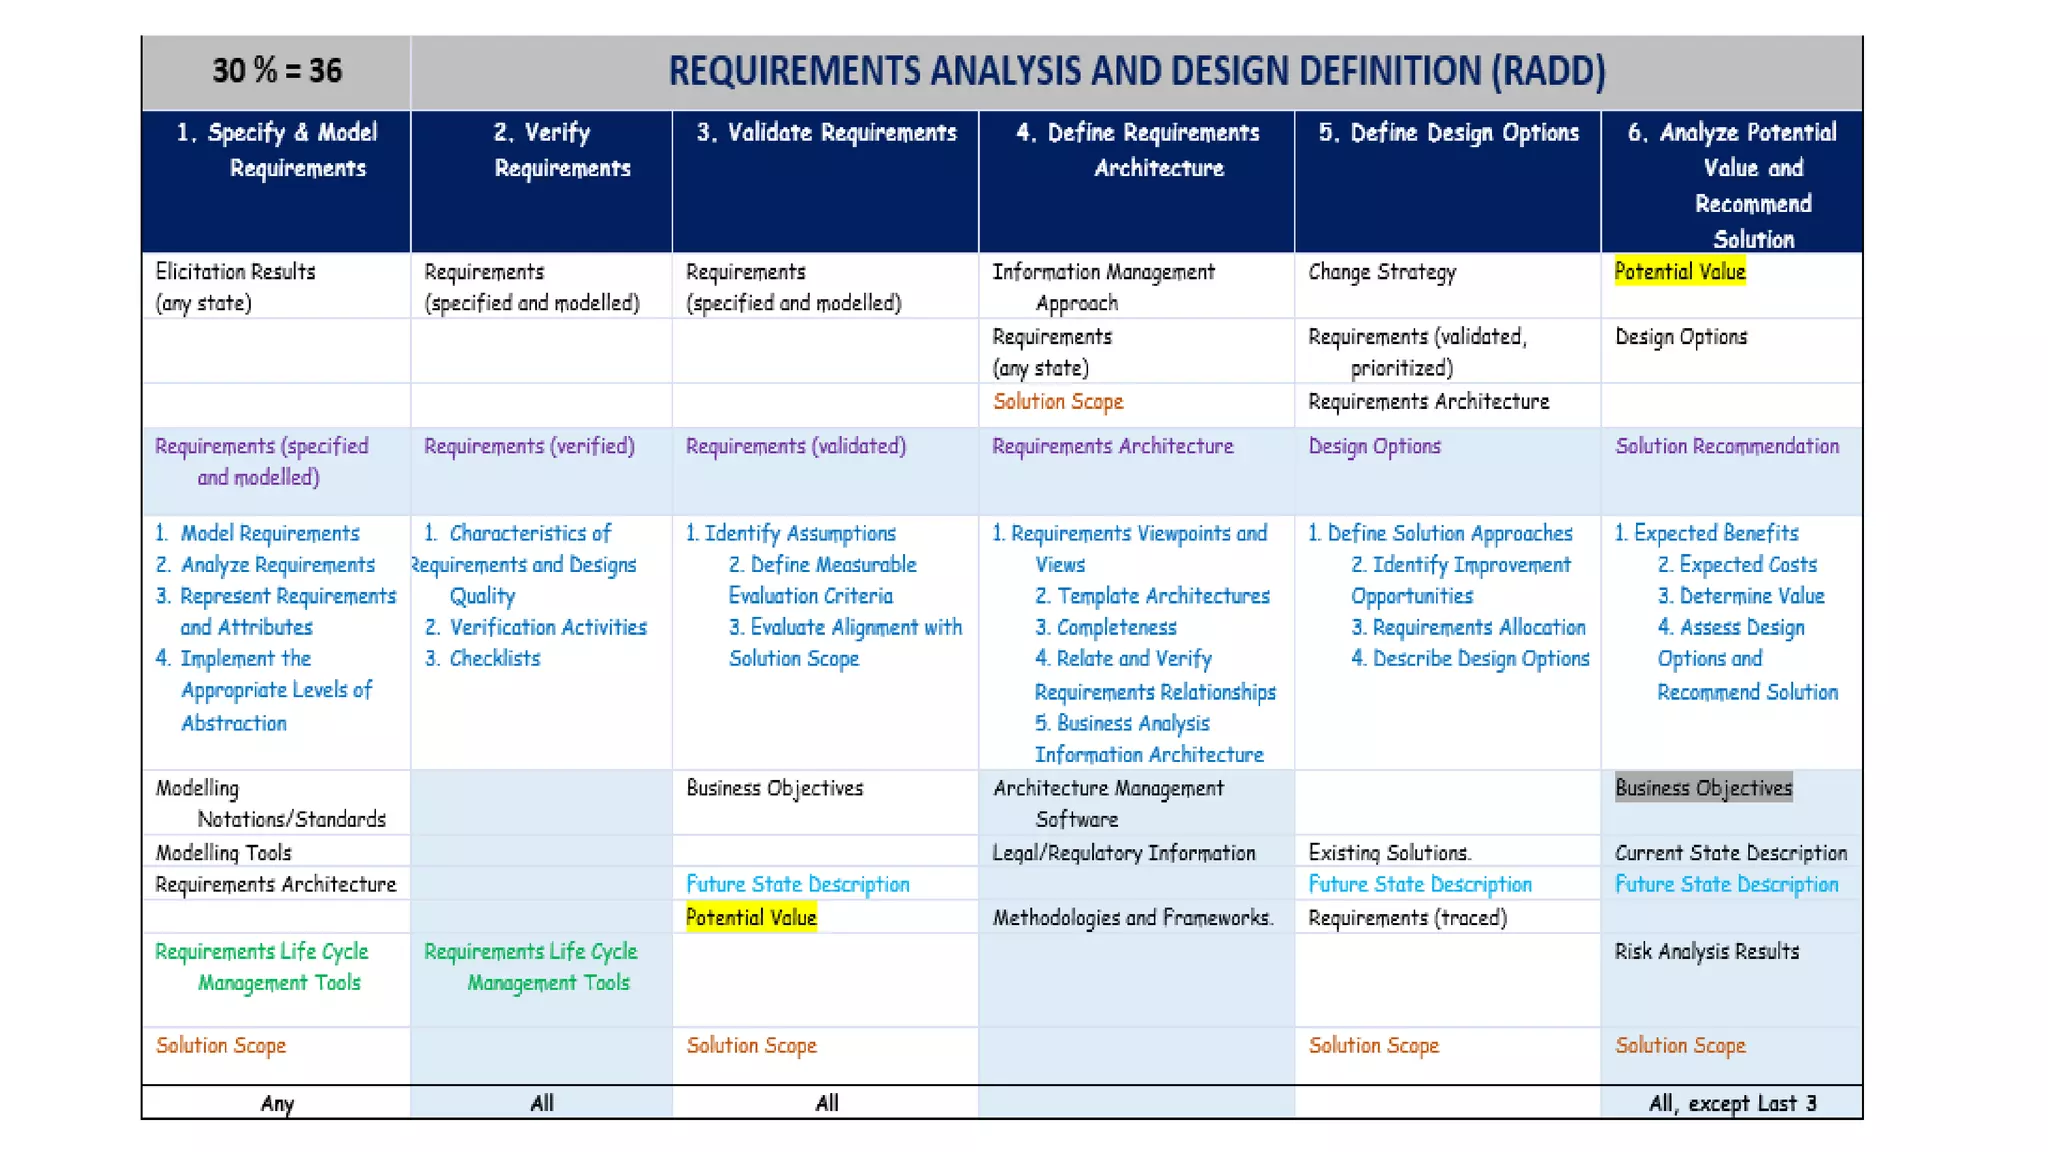This screenshot has width=2048, height=1152.
Task: Click '3. Validate Requirements' column header
Action: 826,133
